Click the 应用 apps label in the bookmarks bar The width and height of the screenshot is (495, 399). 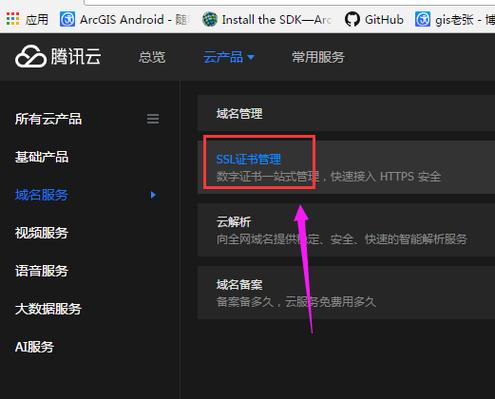37,20
